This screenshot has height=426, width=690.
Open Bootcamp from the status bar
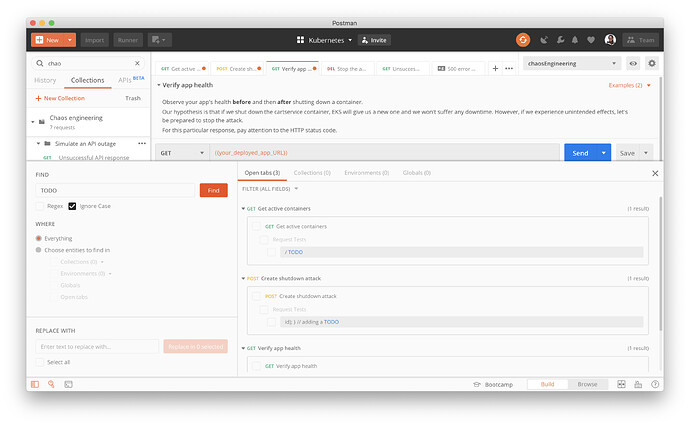click(493, 384)
